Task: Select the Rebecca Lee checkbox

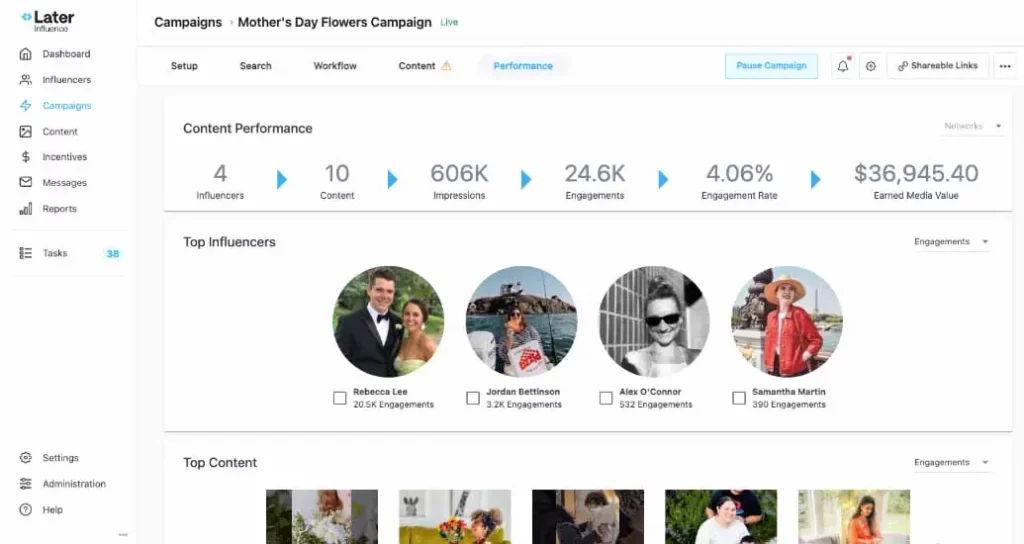Action: pos(340,398)
